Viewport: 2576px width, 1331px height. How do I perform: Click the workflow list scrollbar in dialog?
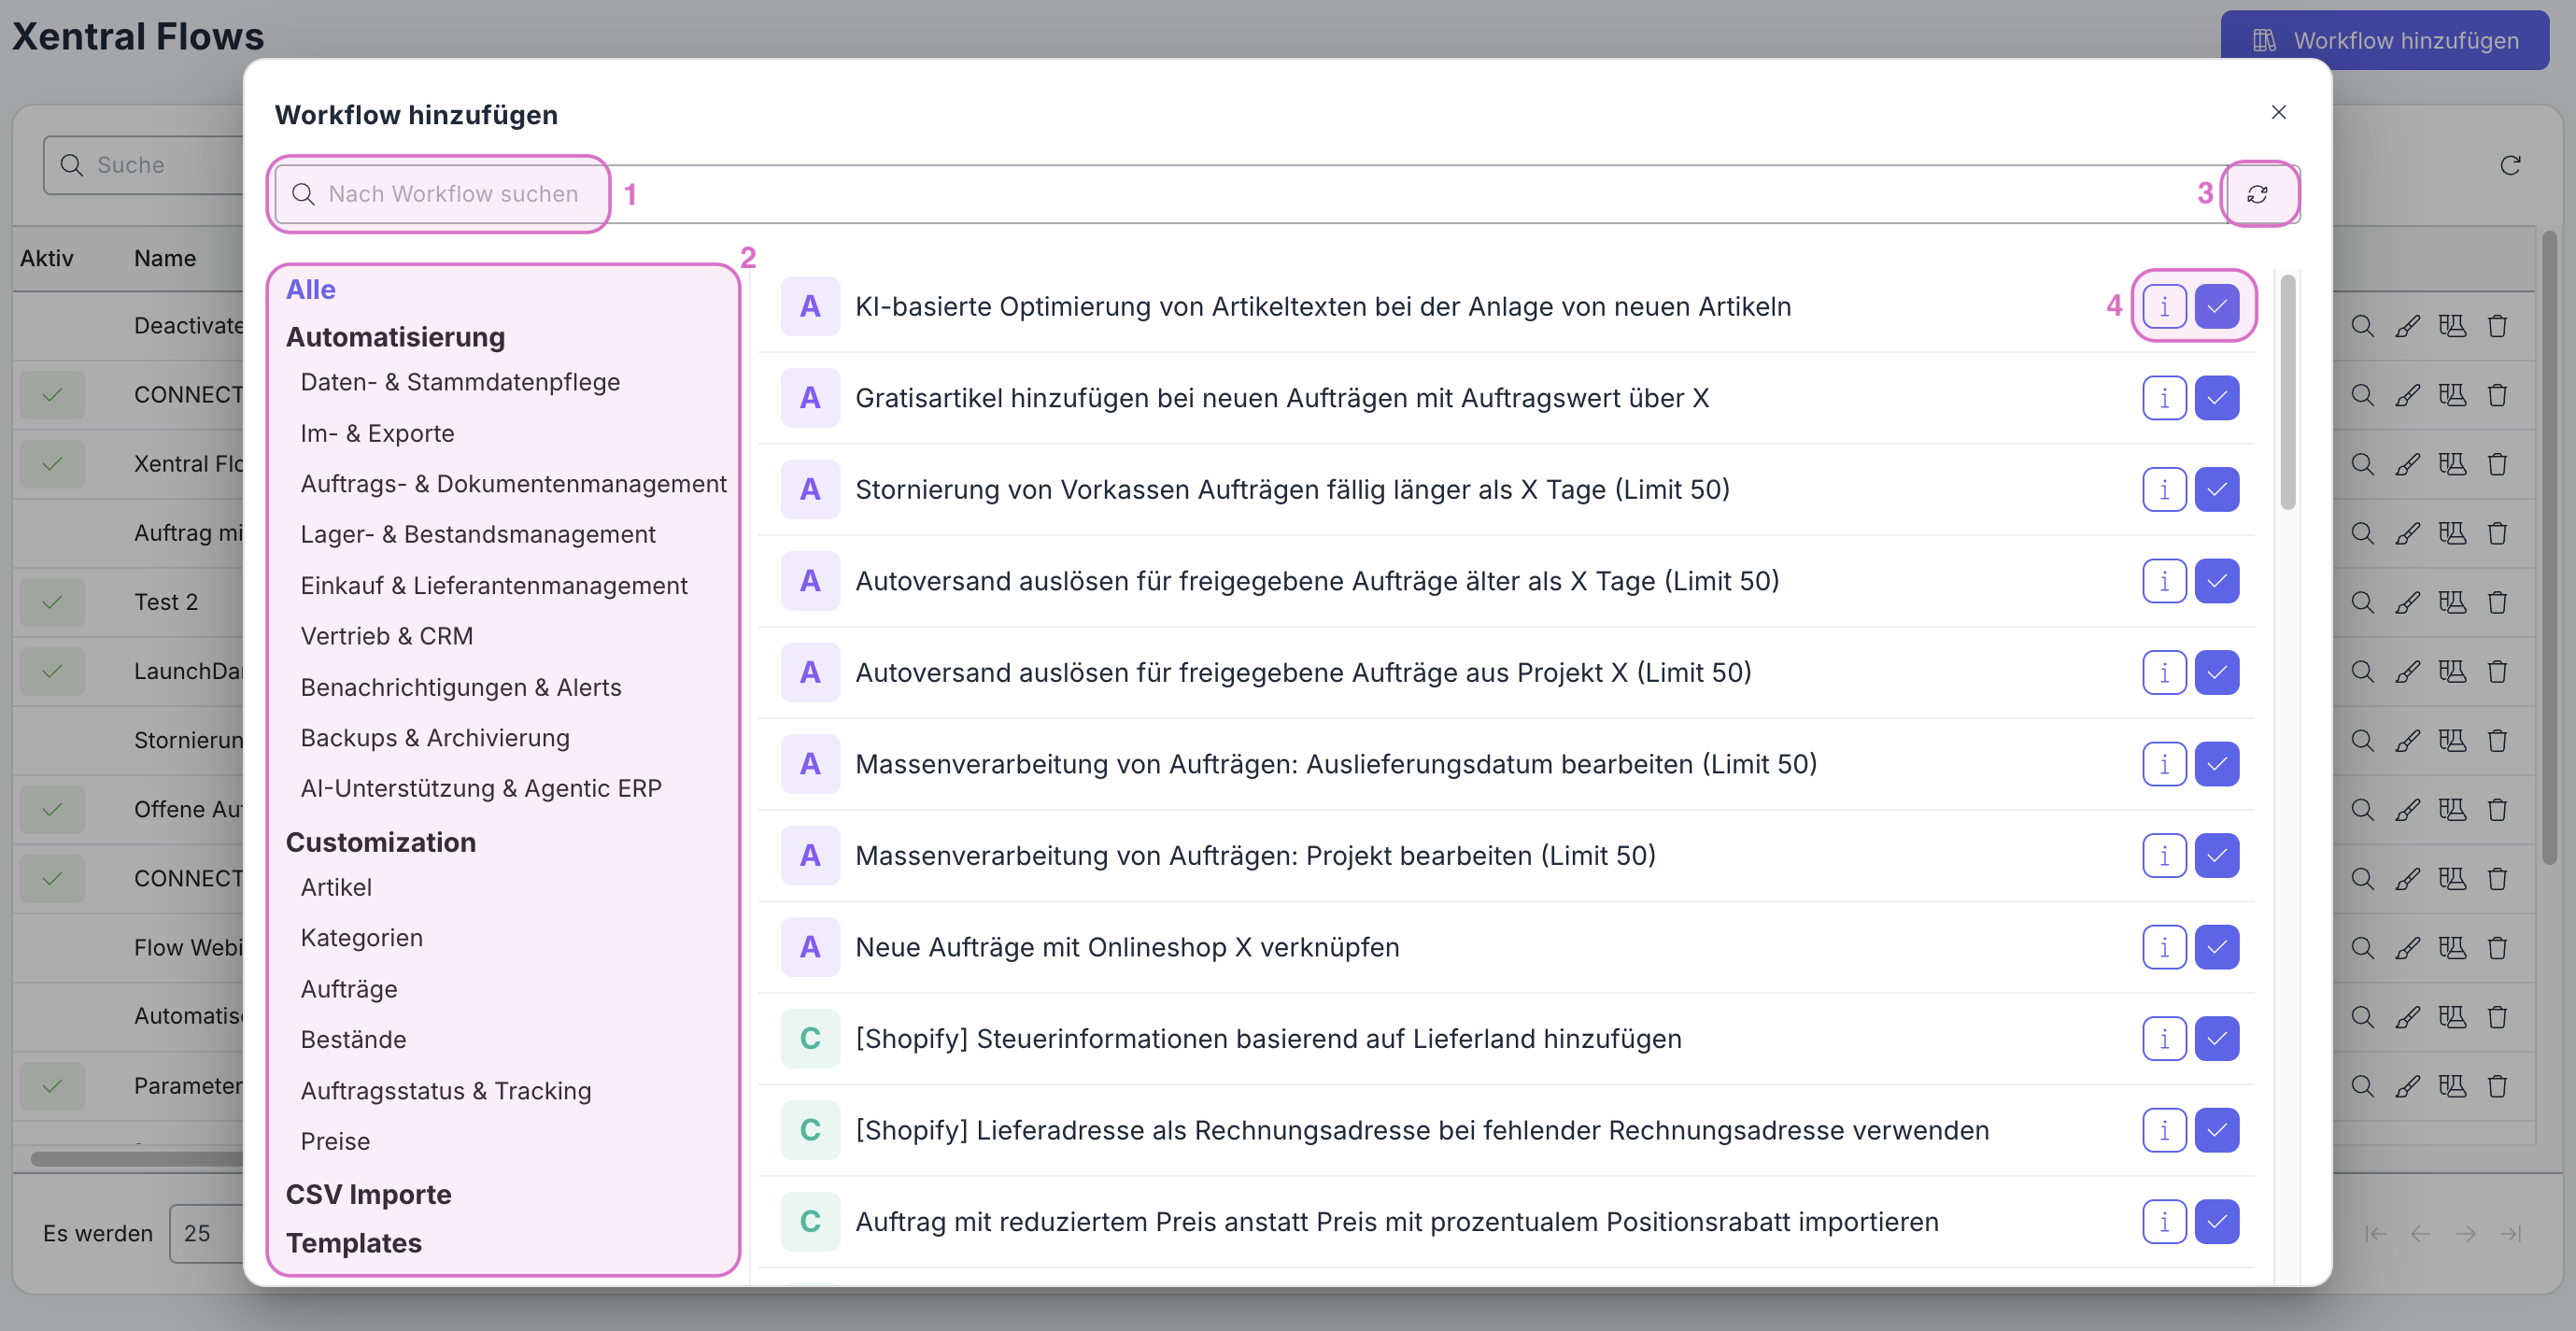pyautogui.click(x=2287, y=393)
